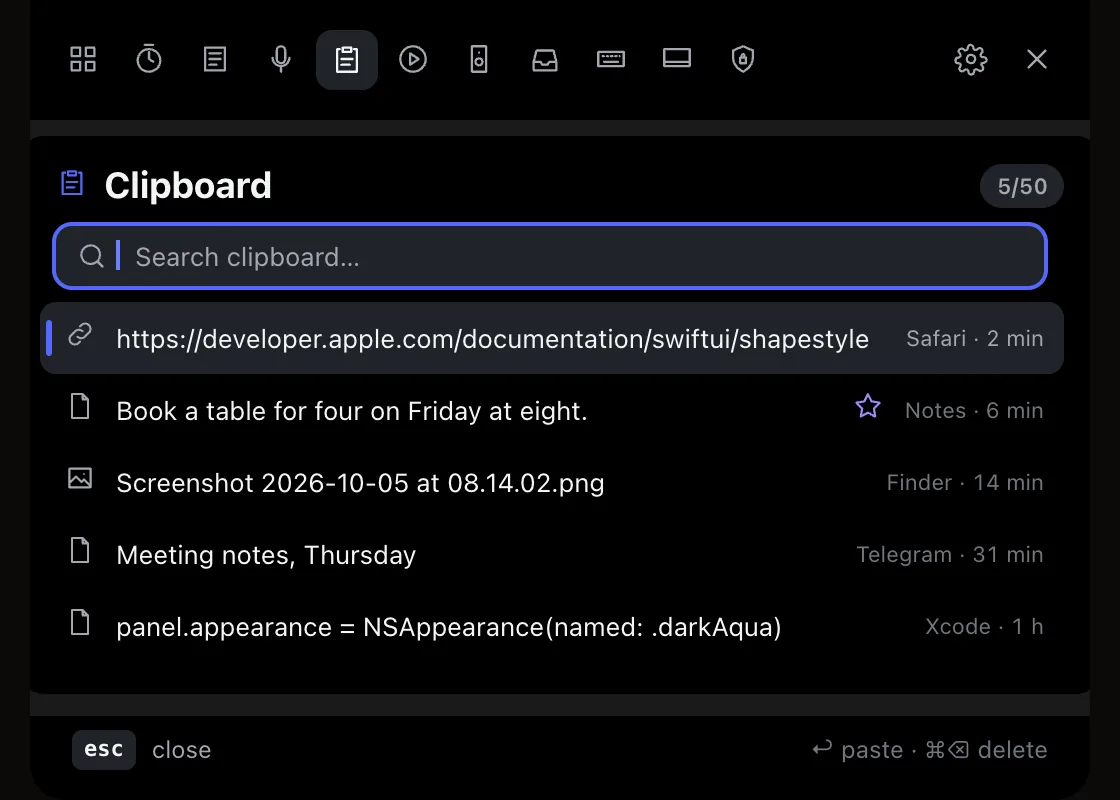Click document icon beside 'Book a table'
Viewport: 1120px width, 800px height.
click(x=80, y=406)
